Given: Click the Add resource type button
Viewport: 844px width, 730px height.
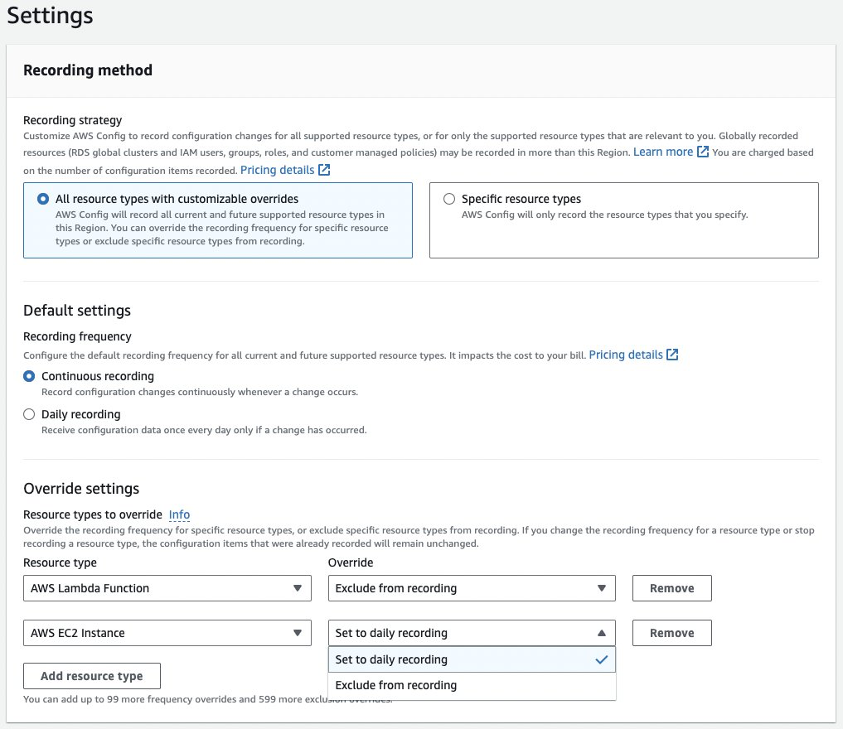Looking at the screenshot, I should coord(91,676).
